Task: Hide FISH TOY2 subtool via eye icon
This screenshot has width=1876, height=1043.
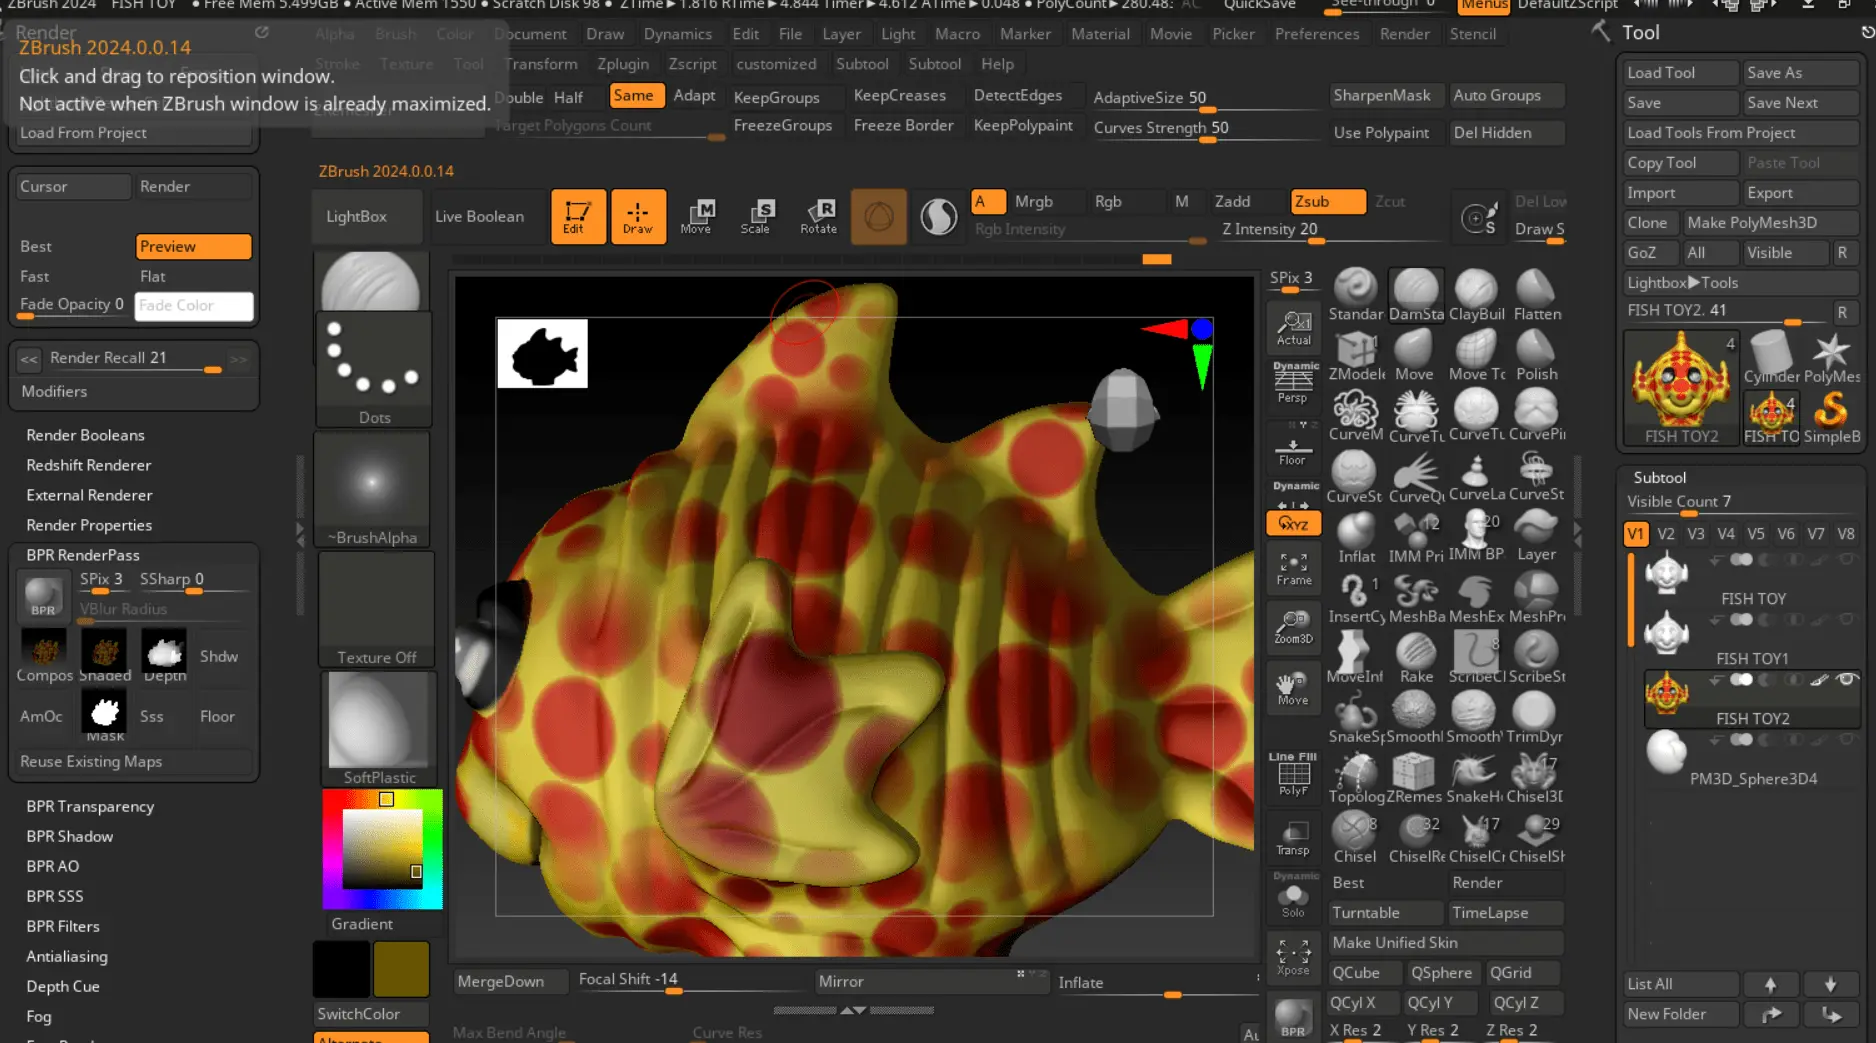Action: [1847, 679]
